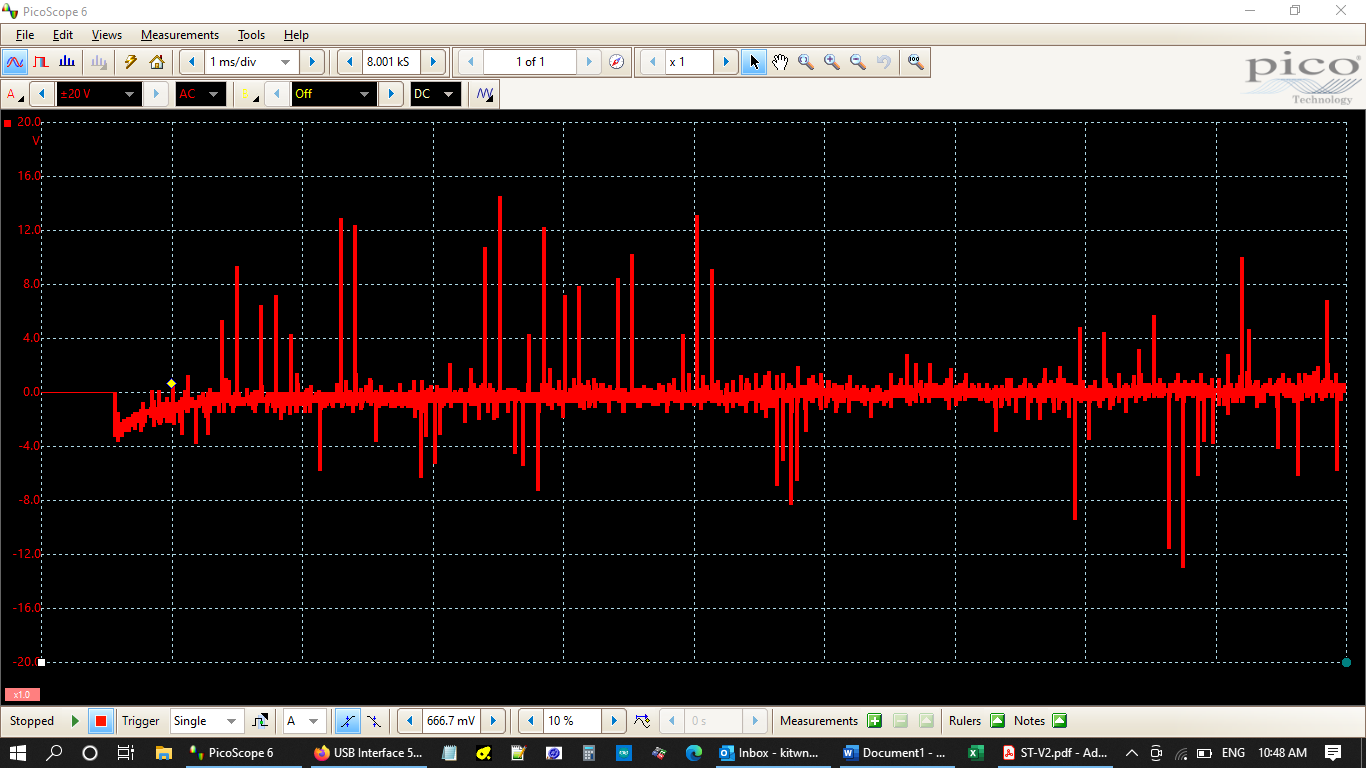
Task: Select Scope Mode waveform icon
Action: 15,62
